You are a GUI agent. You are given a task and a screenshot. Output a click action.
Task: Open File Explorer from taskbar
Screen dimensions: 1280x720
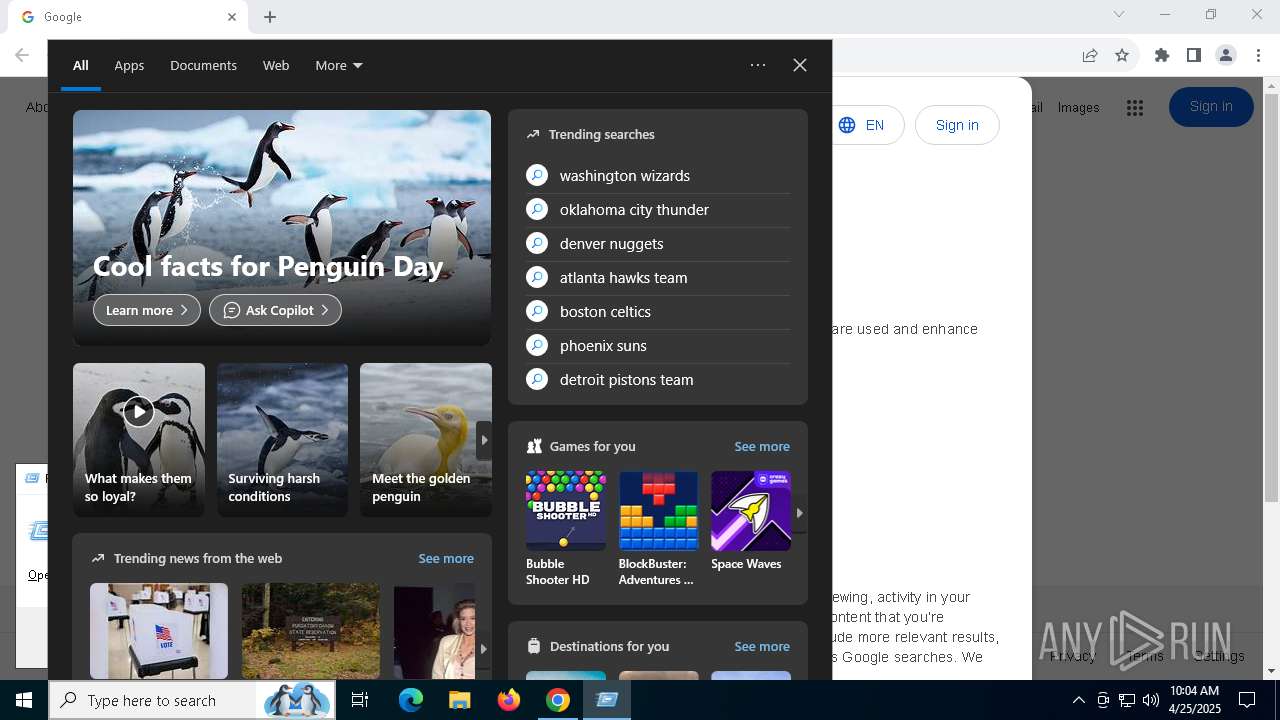[459, 700]
